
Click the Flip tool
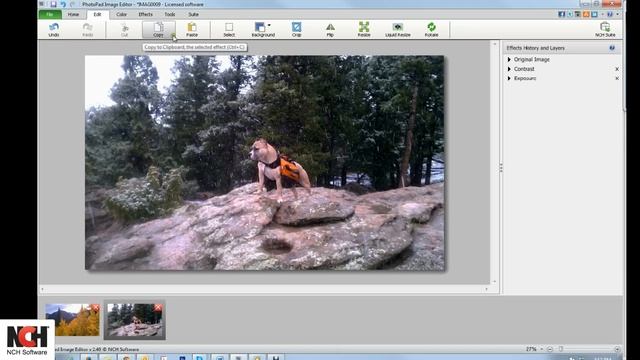tap(330, 29)
